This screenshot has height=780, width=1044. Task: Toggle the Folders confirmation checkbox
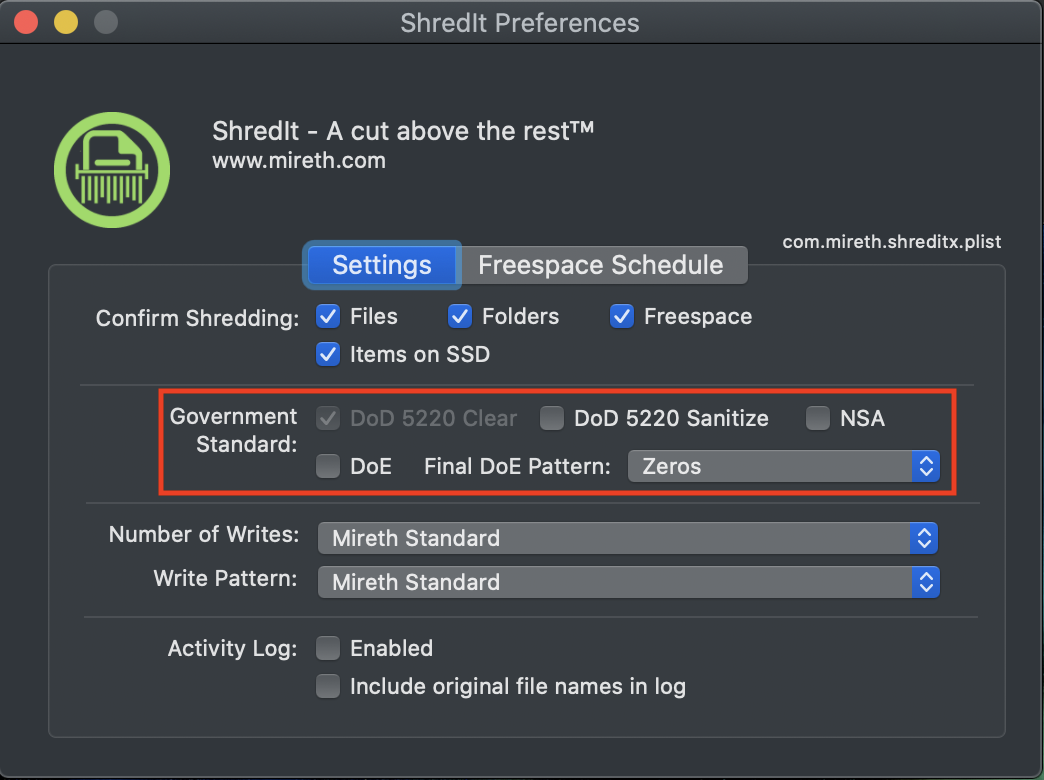tap(460, 317)
